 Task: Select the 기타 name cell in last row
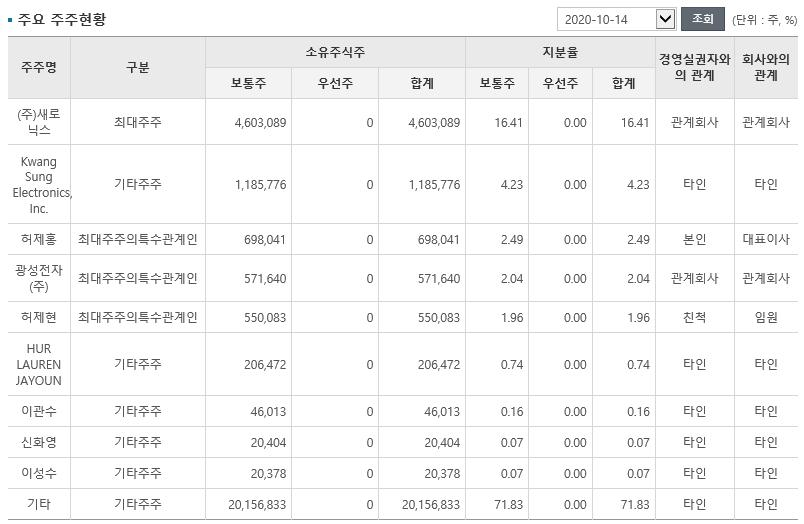39,505
